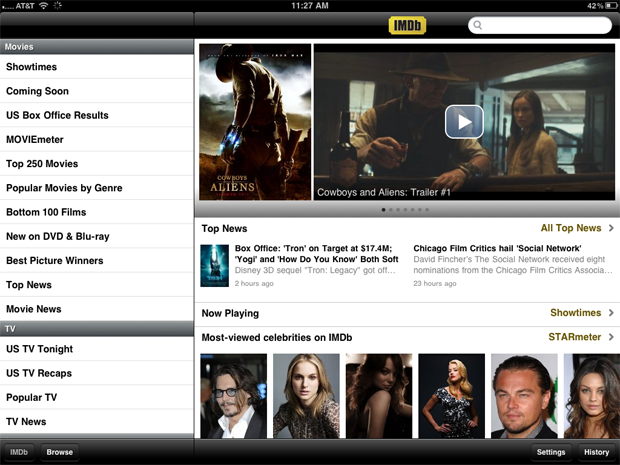
Task: Open STARmeter link
Action: [x=575, y=337]
